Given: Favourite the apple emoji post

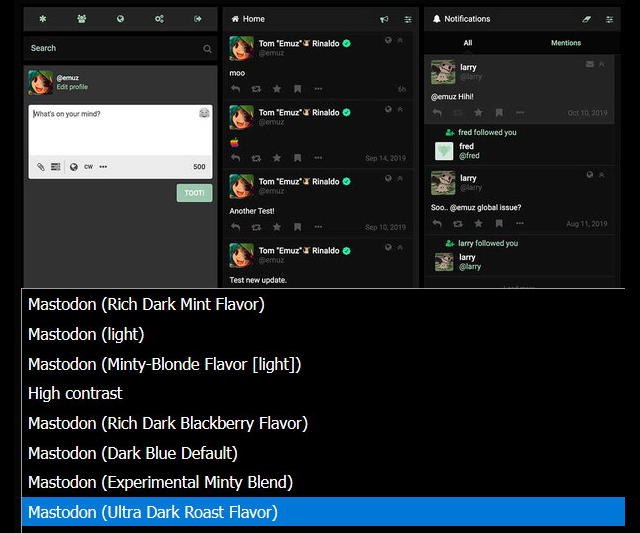Looking at the screenshot, I should coord(277,158).
